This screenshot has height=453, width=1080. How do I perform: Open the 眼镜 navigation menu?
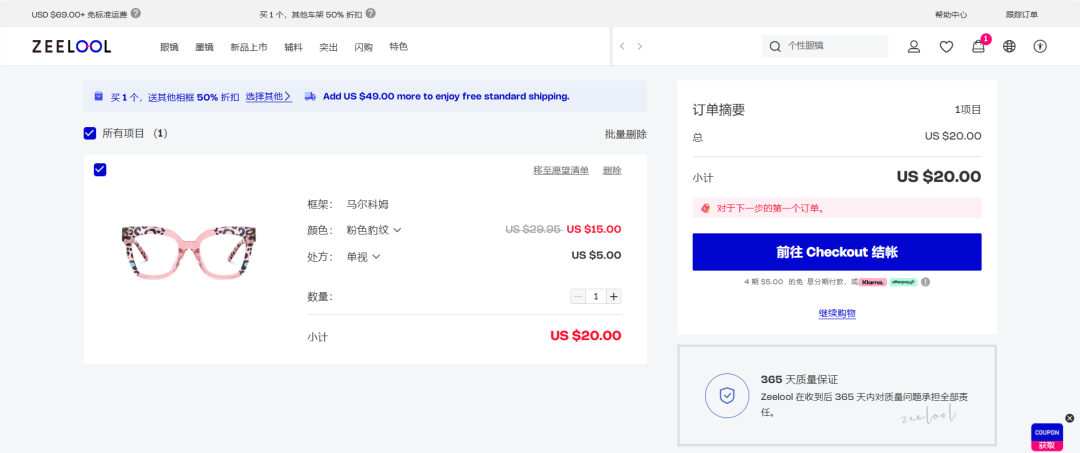coord(169,47)
